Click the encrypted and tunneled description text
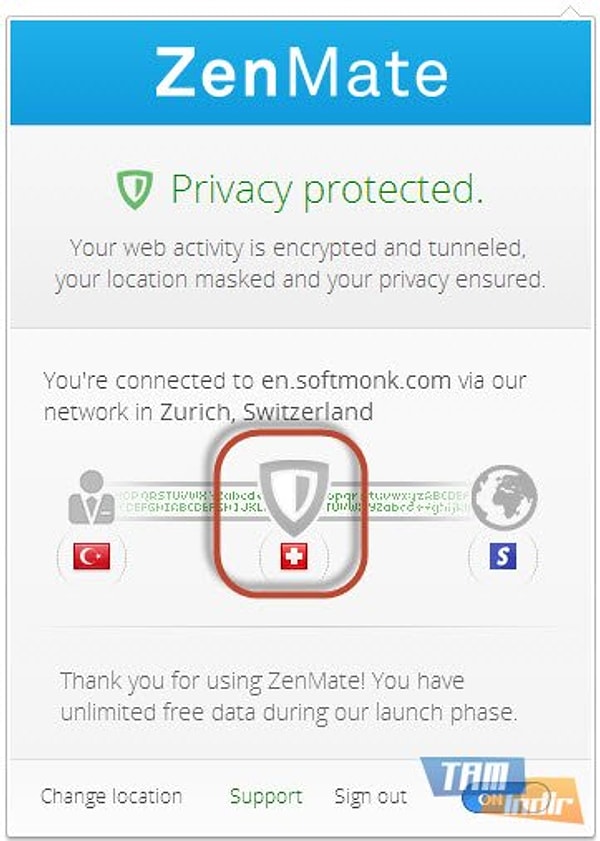 tap(299, 264)
